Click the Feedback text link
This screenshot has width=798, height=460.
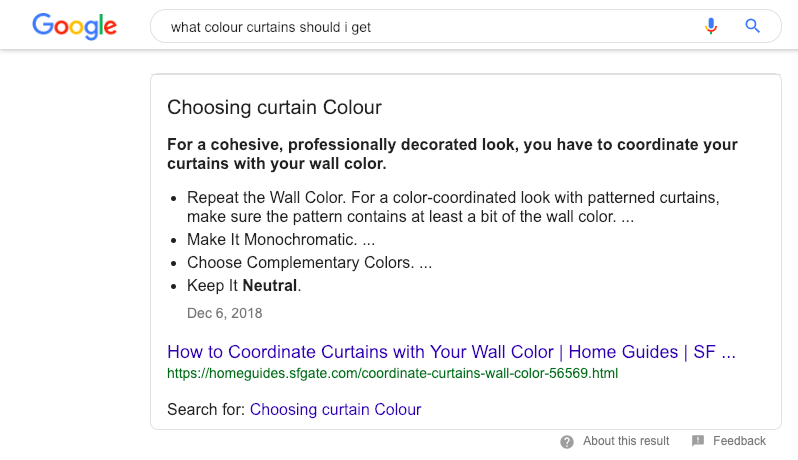(739, 441)
